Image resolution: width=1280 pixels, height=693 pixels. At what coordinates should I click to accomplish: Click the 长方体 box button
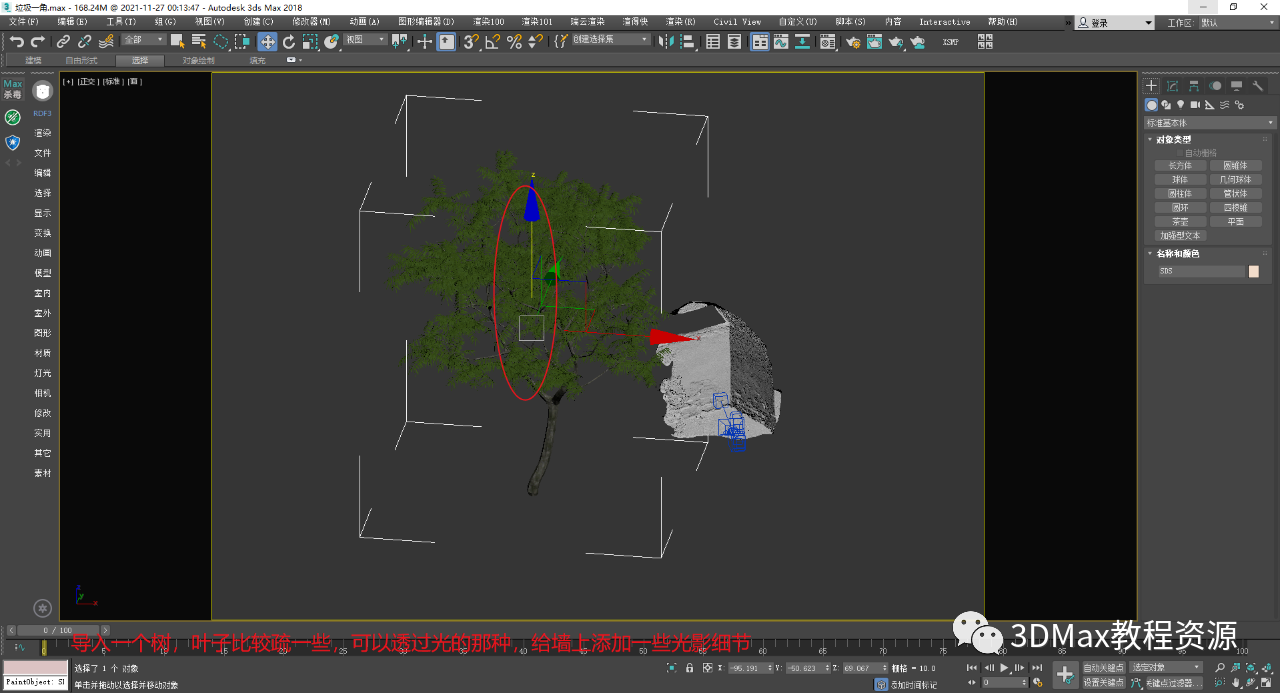(x=1180, y=166)
